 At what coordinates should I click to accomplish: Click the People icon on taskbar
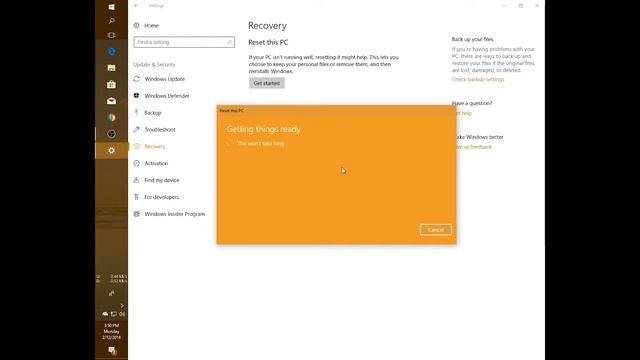coord(111,293)
